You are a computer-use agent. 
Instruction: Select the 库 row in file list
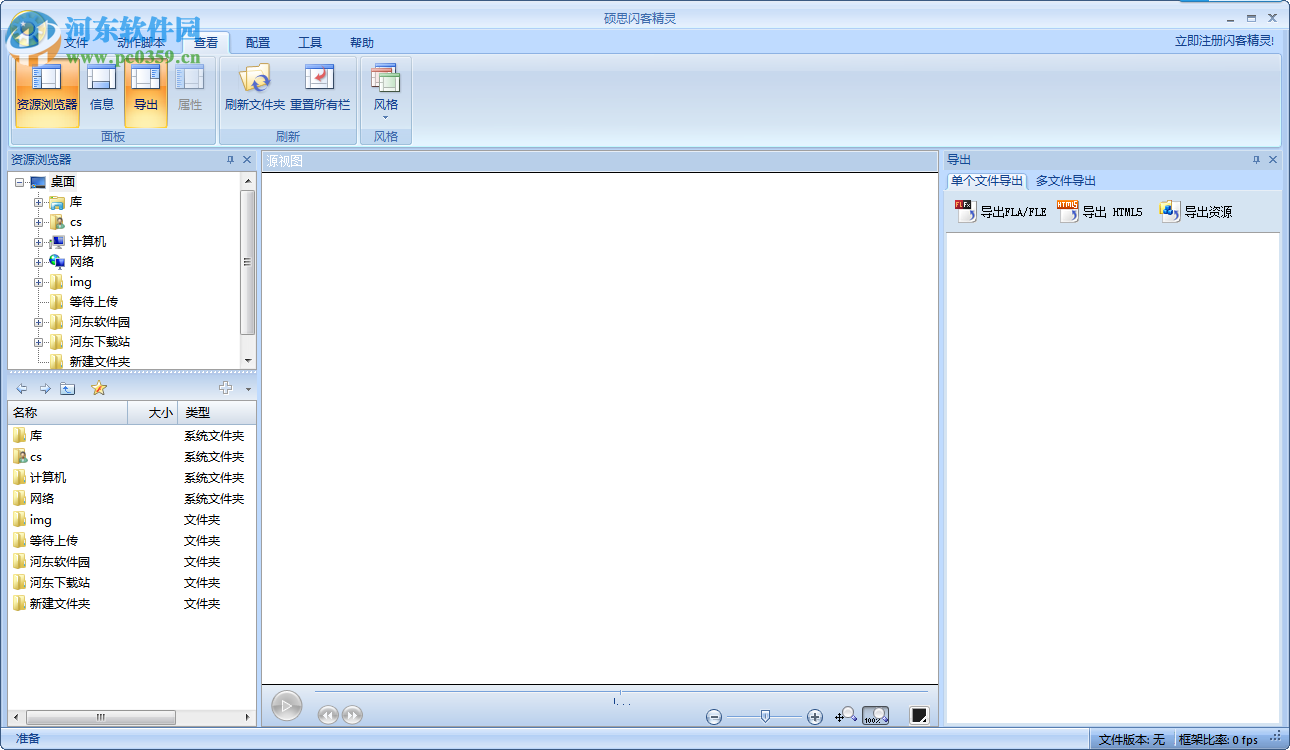click(132, 436)
